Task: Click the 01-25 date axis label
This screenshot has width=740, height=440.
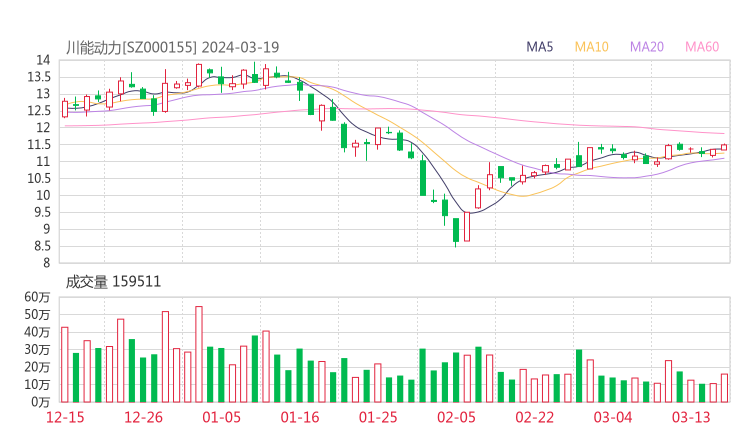Action: 378,417
